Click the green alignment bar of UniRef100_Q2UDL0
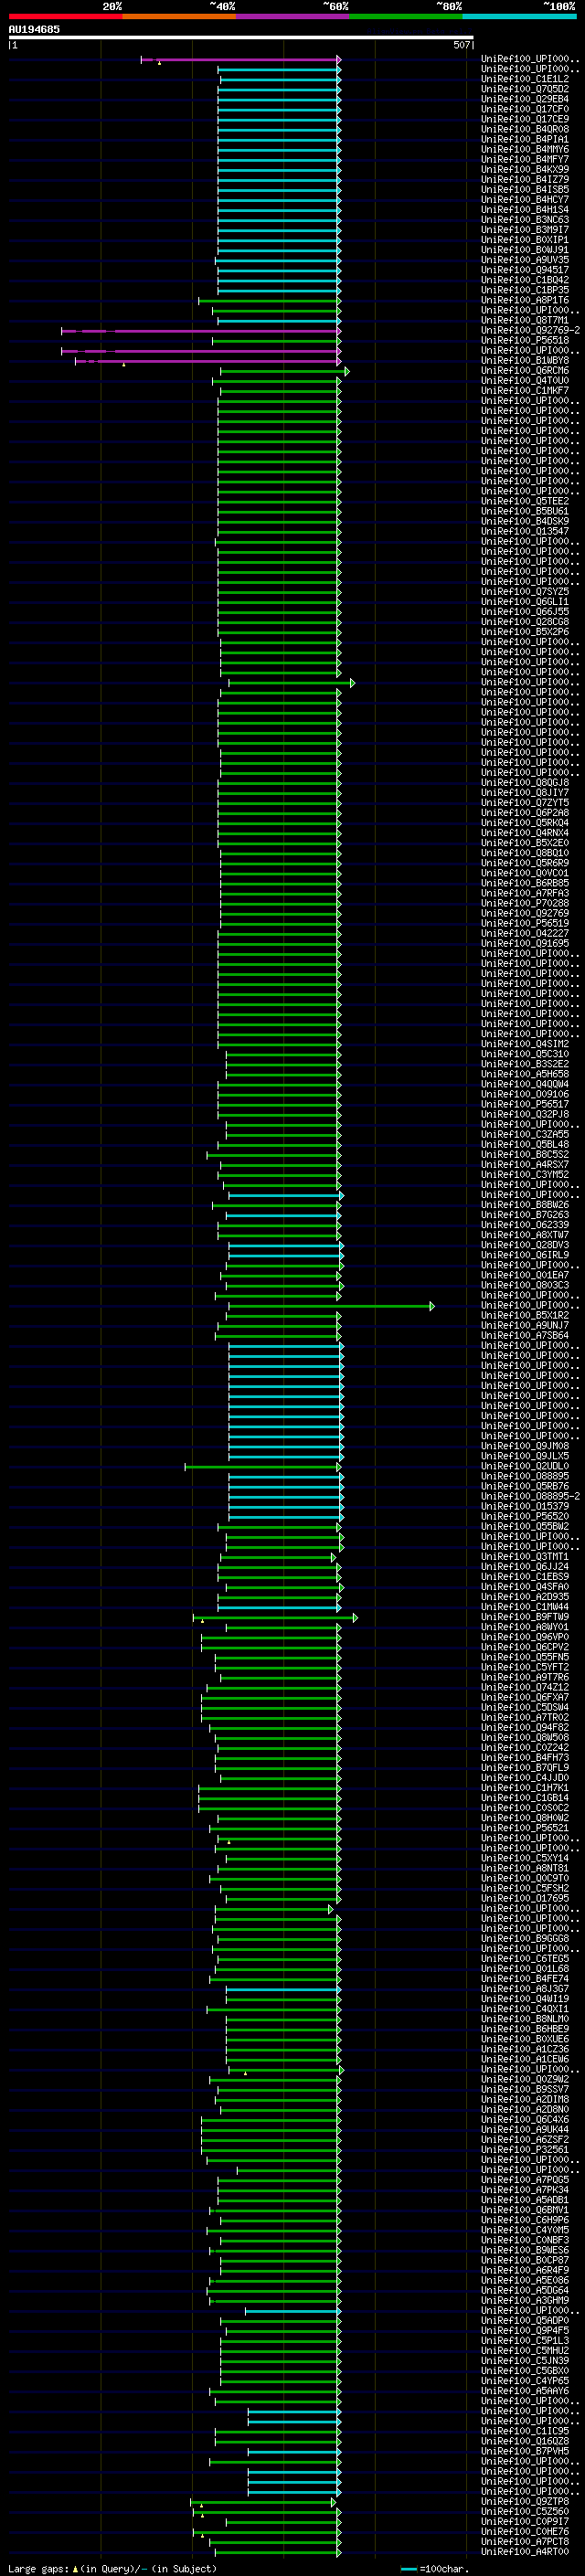The height and width of the screenshot is (2576, 585). click(263, 1467)
